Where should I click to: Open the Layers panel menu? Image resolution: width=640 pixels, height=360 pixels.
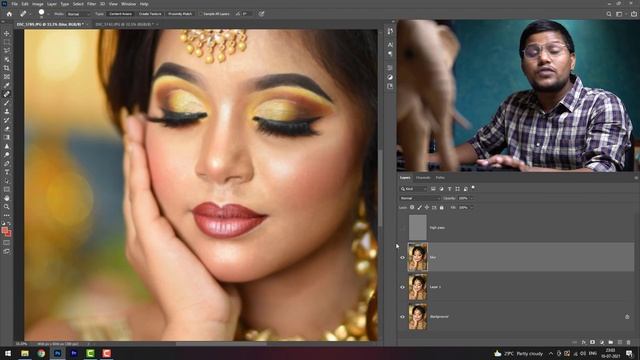click(636, 178)
